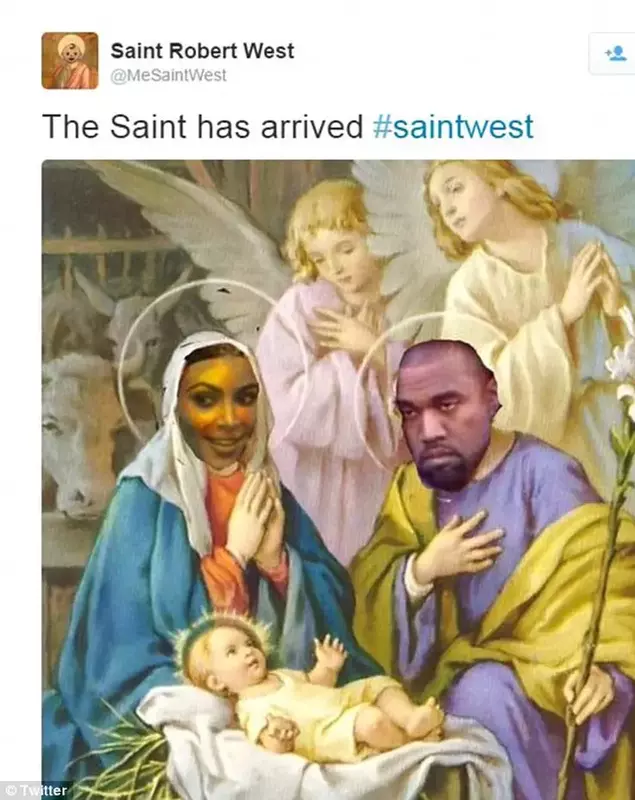Click the grey ox beside the stable
635x800 pixels.
(82, 434)
